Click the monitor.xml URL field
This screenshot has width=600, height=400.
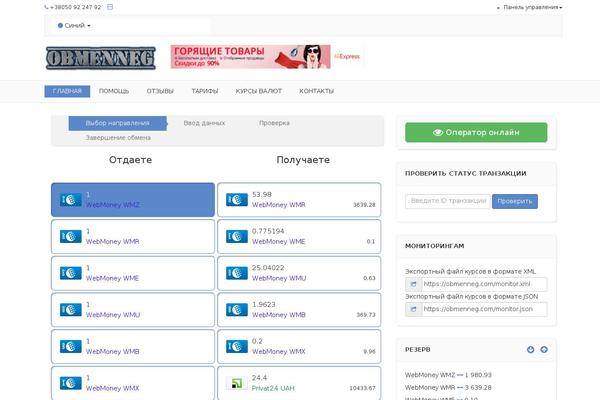(484, 284)
